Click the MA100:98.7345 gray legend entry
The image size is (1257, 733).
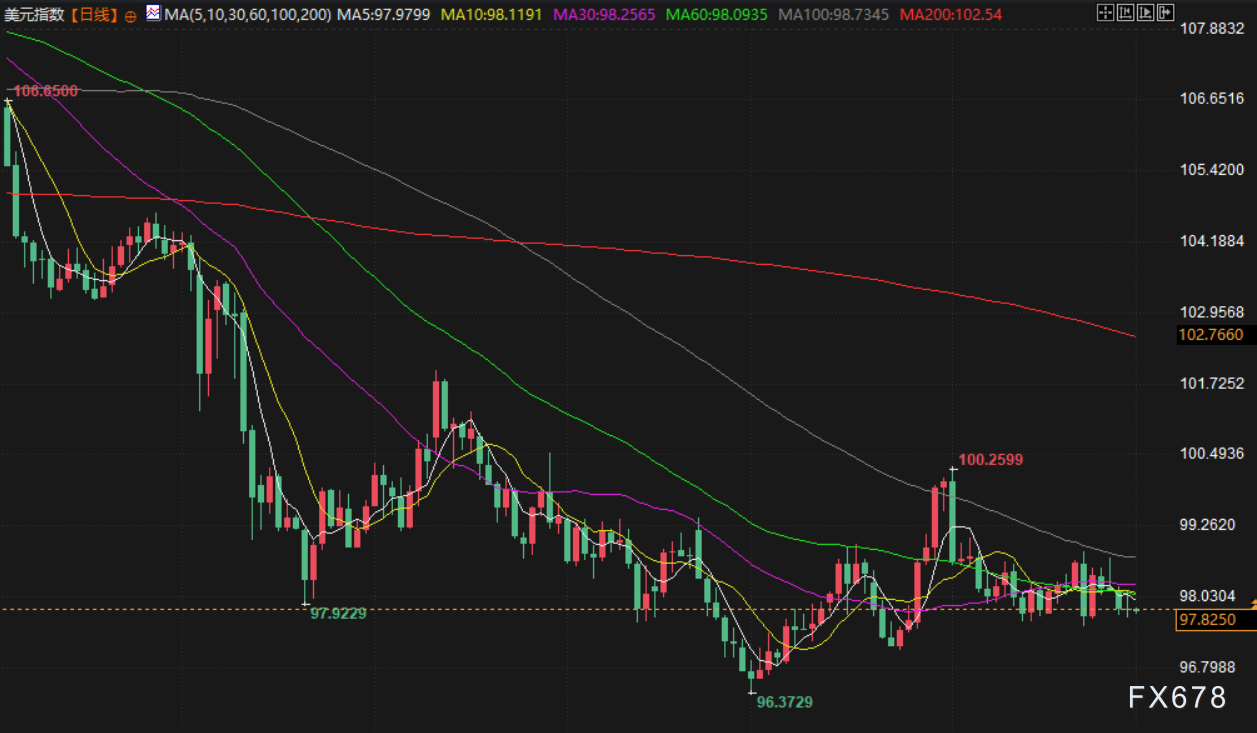(834, 15)
